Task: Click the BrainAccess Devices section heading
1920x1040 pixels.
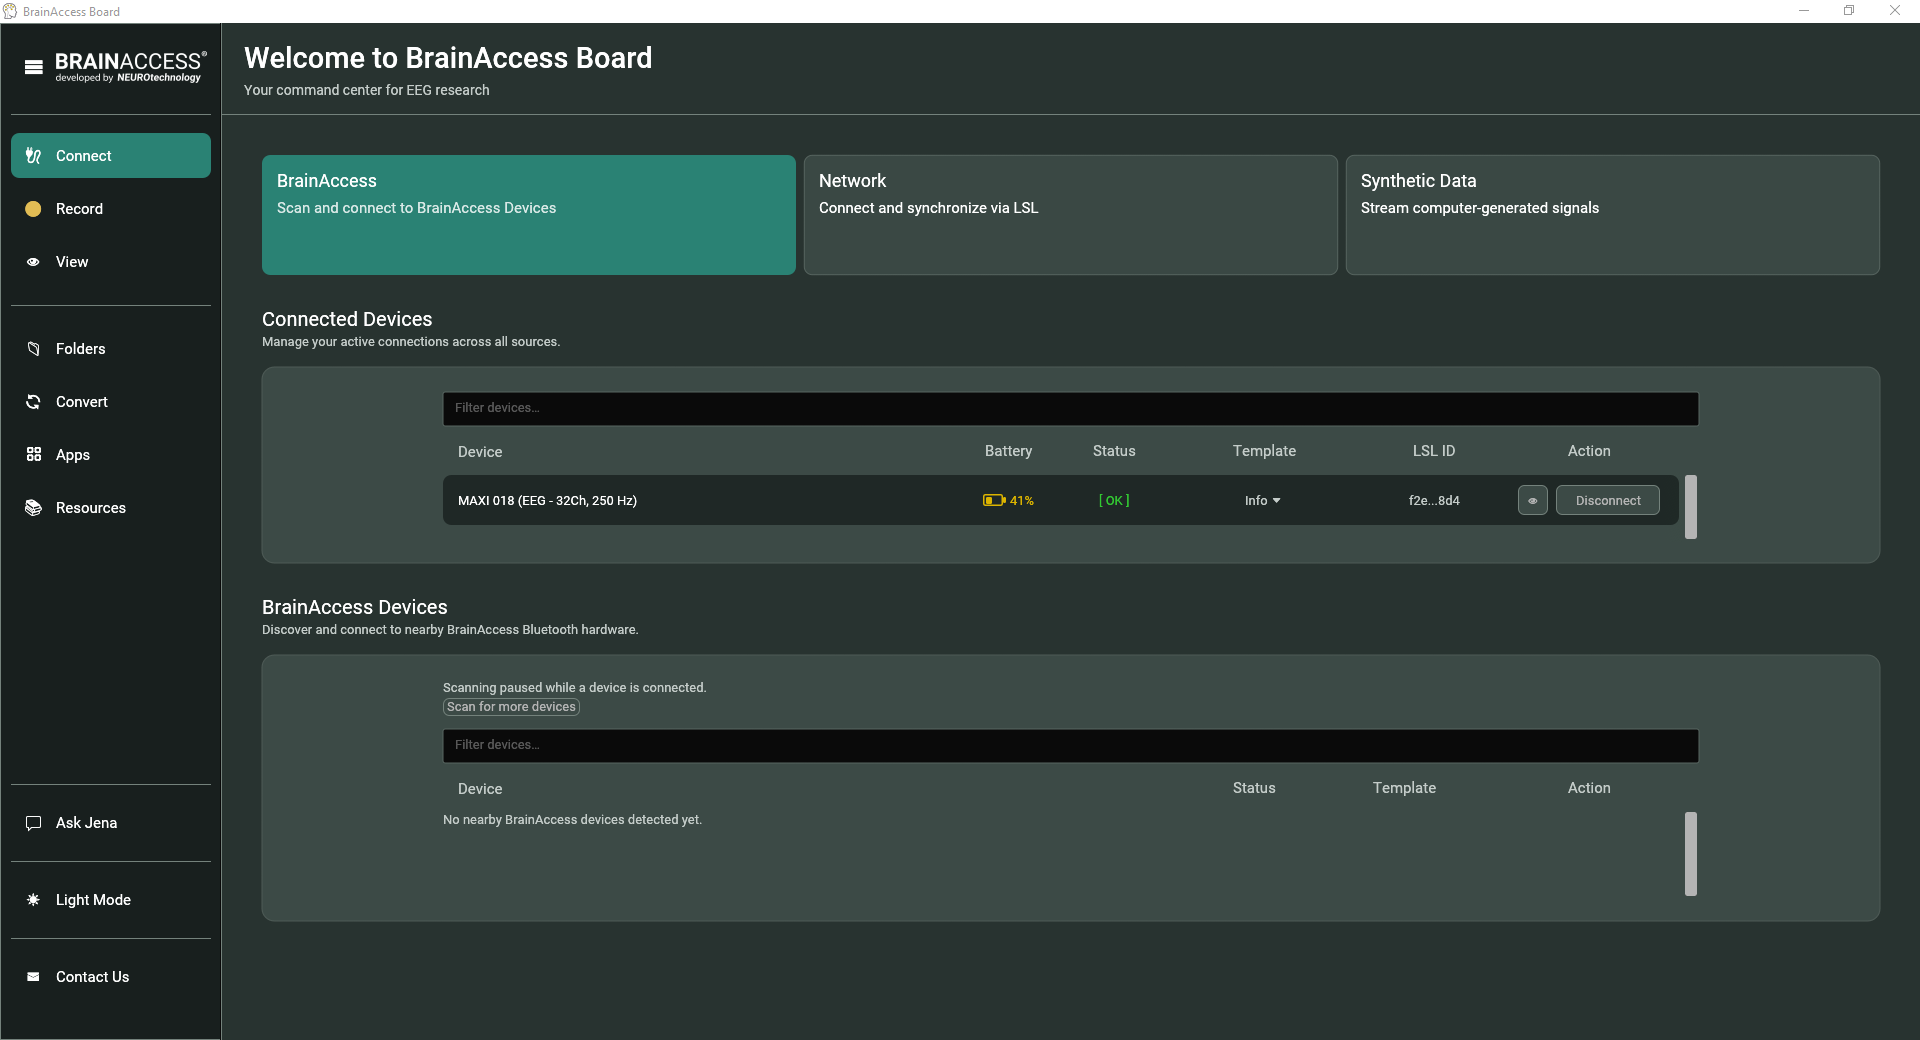Action: (x=355, y=607)
